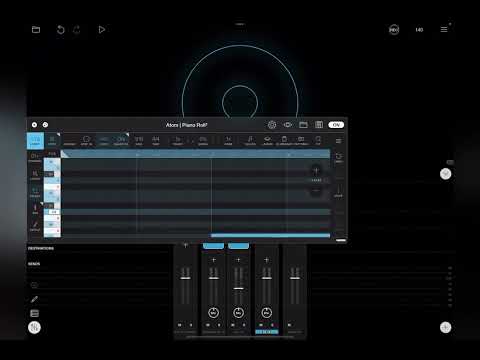The height and width of the screenshot is (360, 480).
Task: Add a node with third channel's plus
Action: 238,260
